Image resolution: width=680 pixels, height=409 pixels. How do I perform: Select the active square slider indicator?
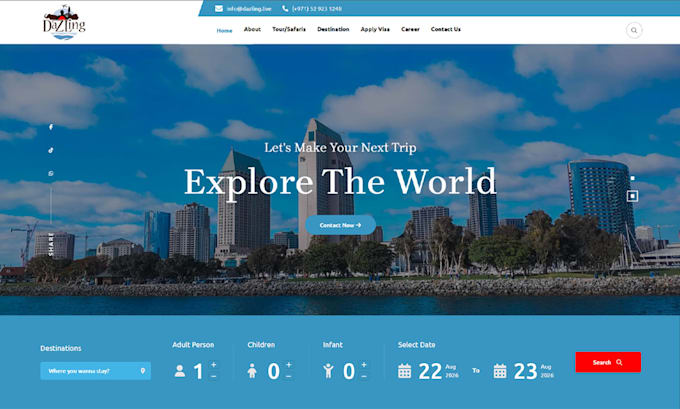coord(633,196)
